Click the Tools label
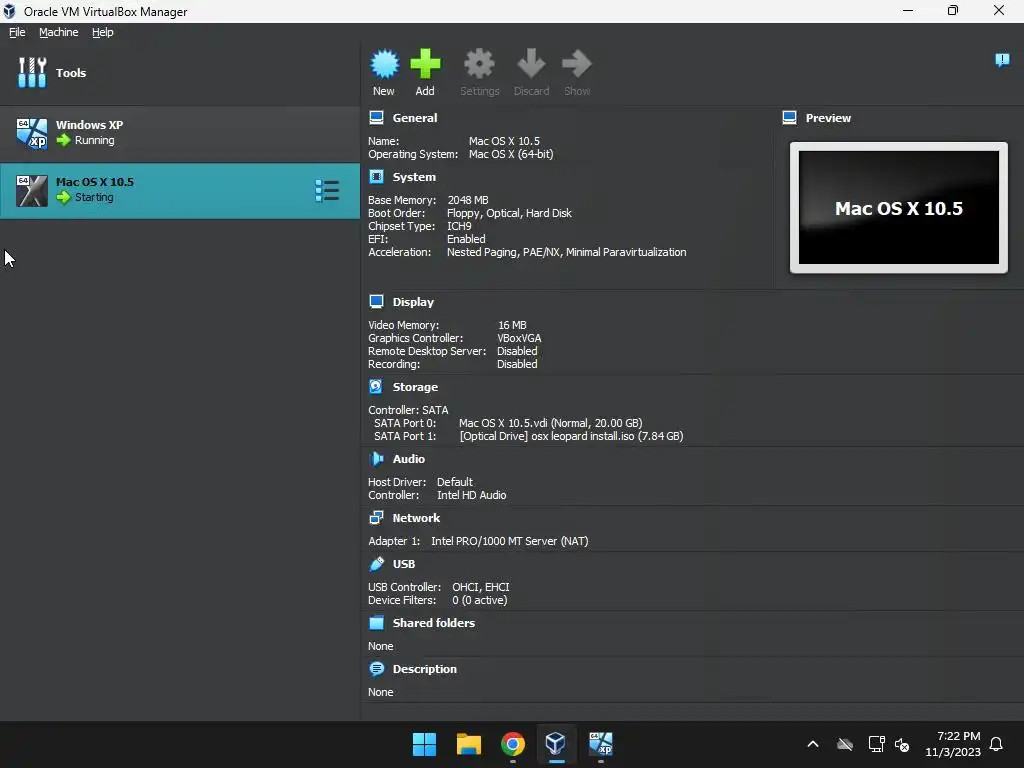The width and height of the screenshot is (1024, 768). (71, 72)
